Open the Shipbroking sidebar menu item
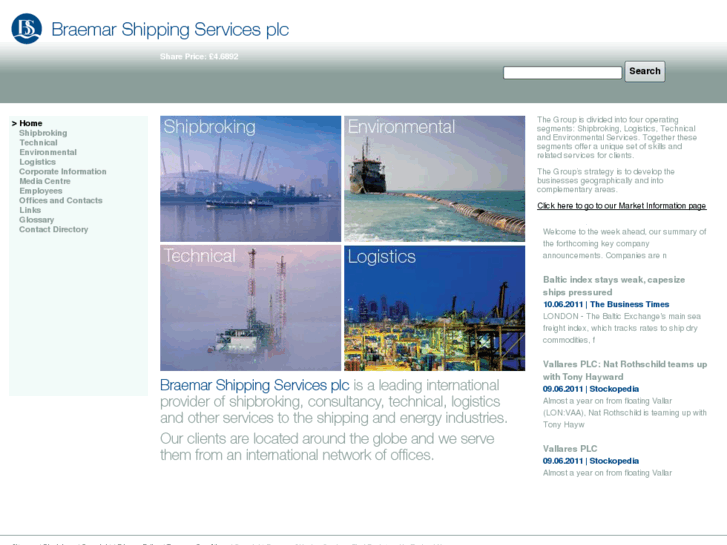 point(43,133)
